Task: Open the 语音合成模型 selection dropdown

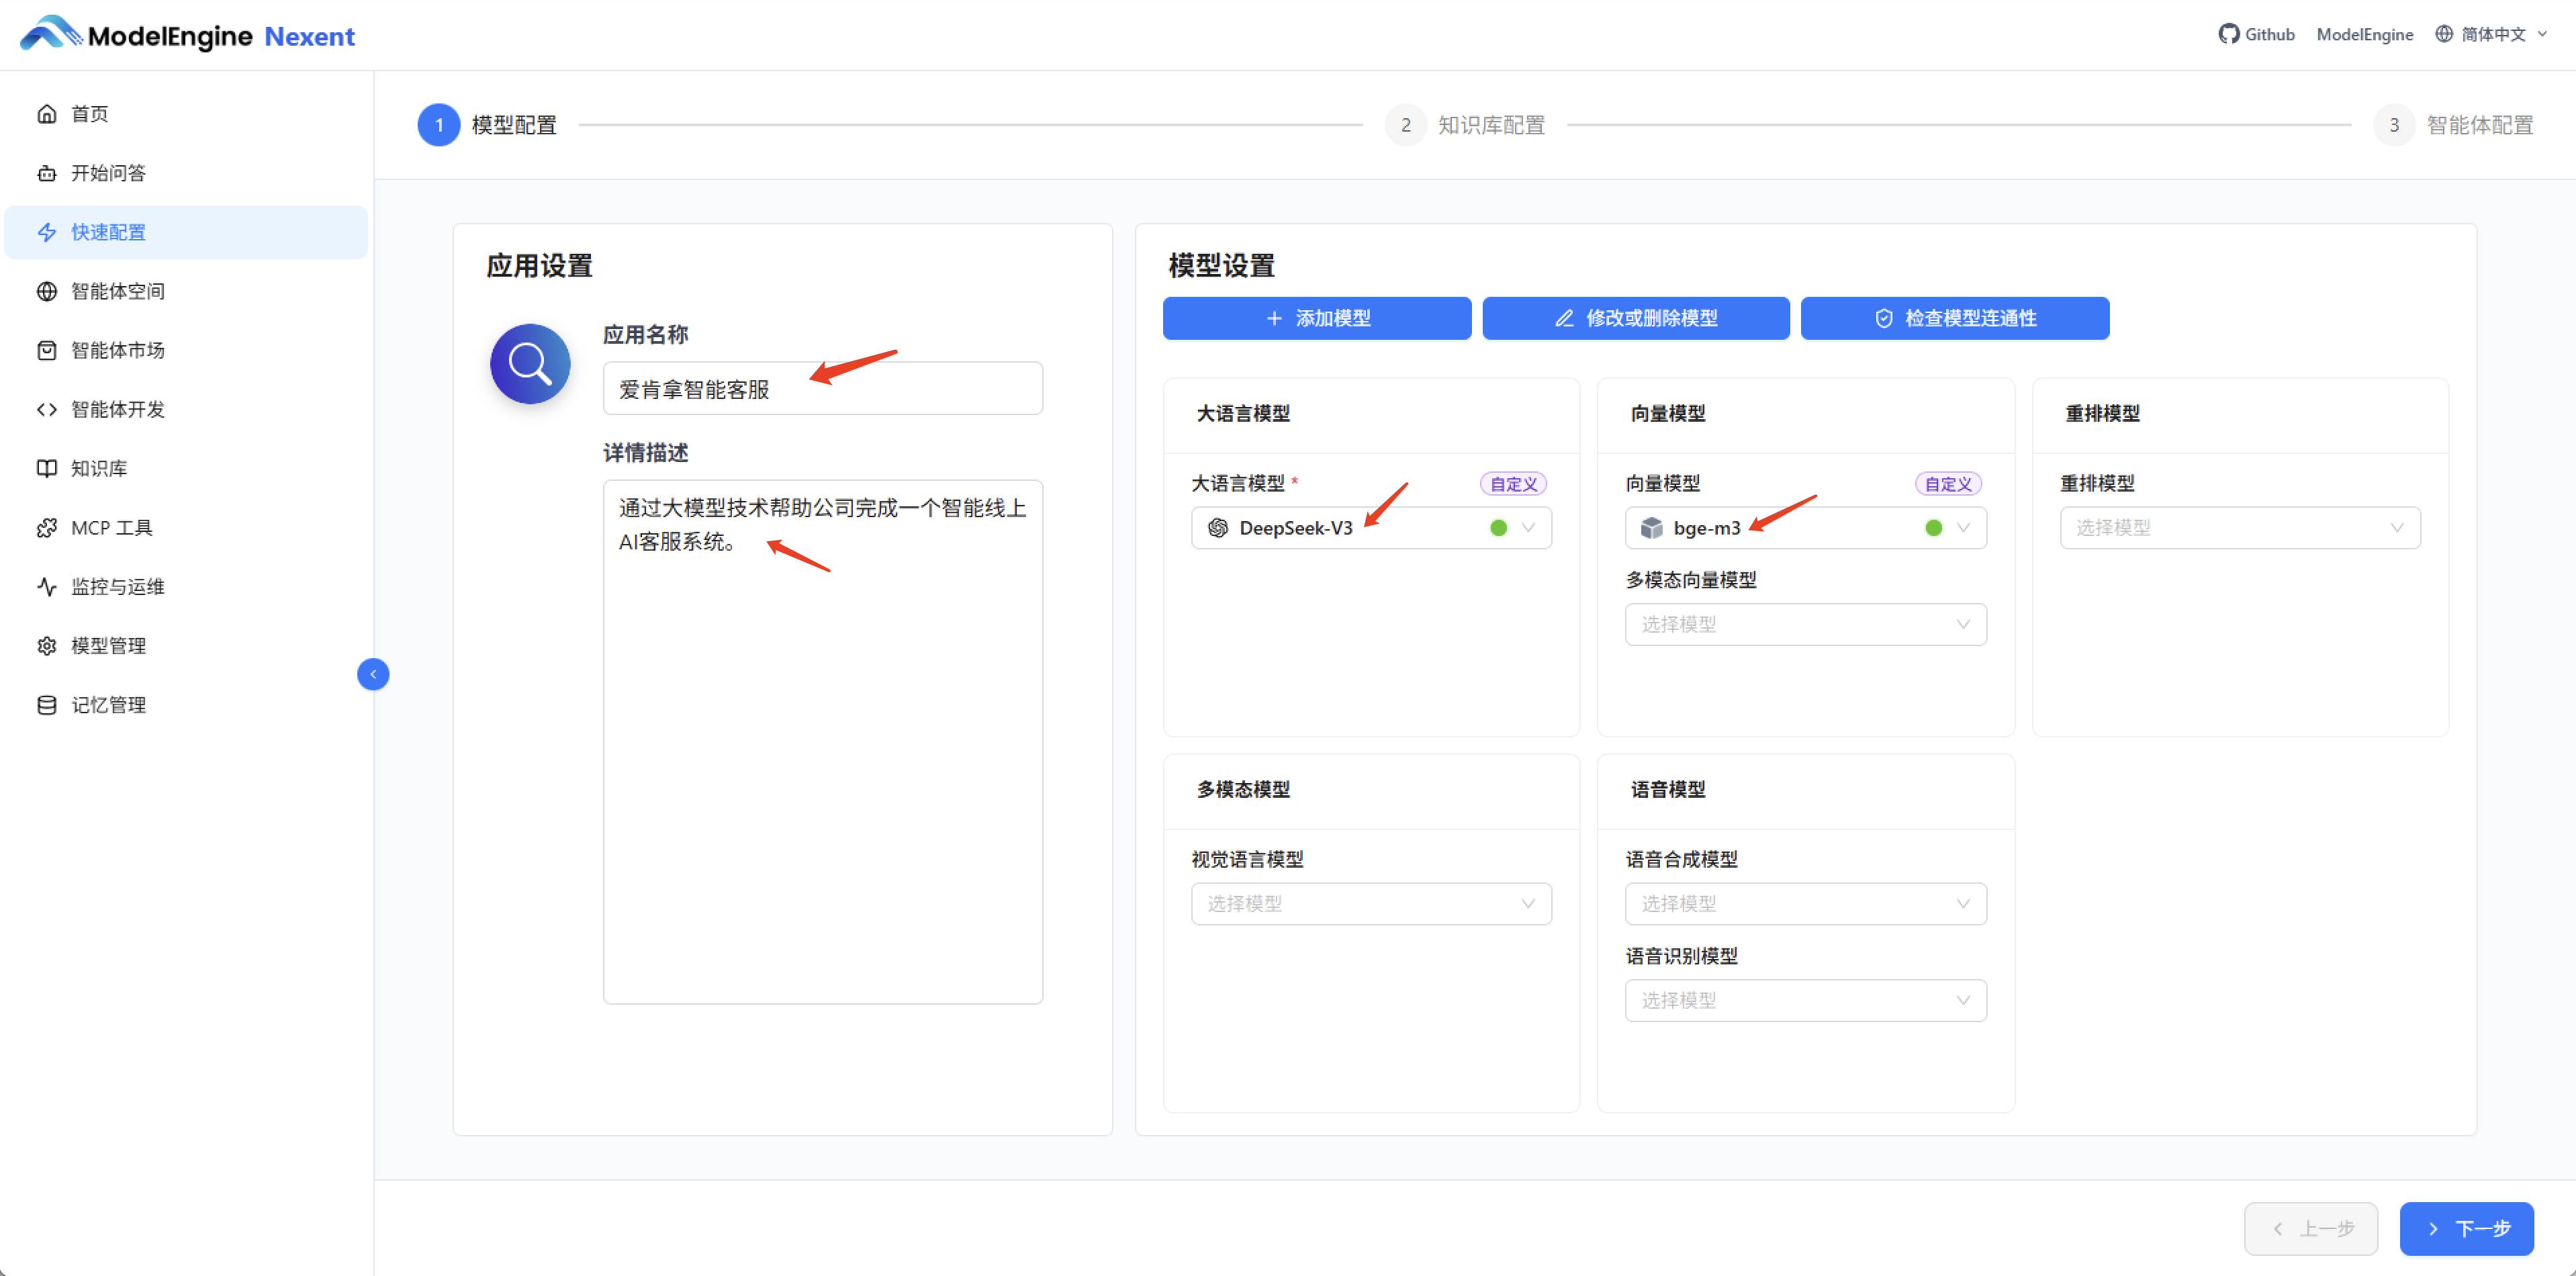Action: click(x=1804, y=903)
